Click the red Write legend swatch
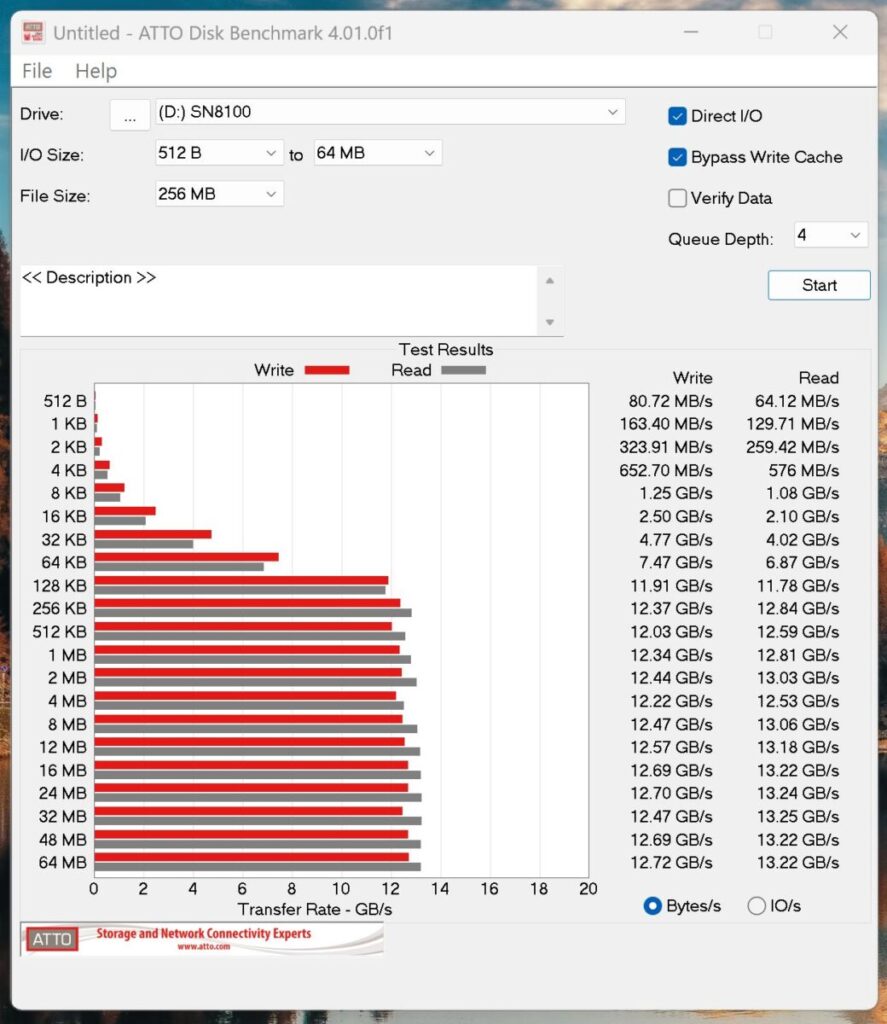The image size is (887, 1024). [x=327, y=370]
